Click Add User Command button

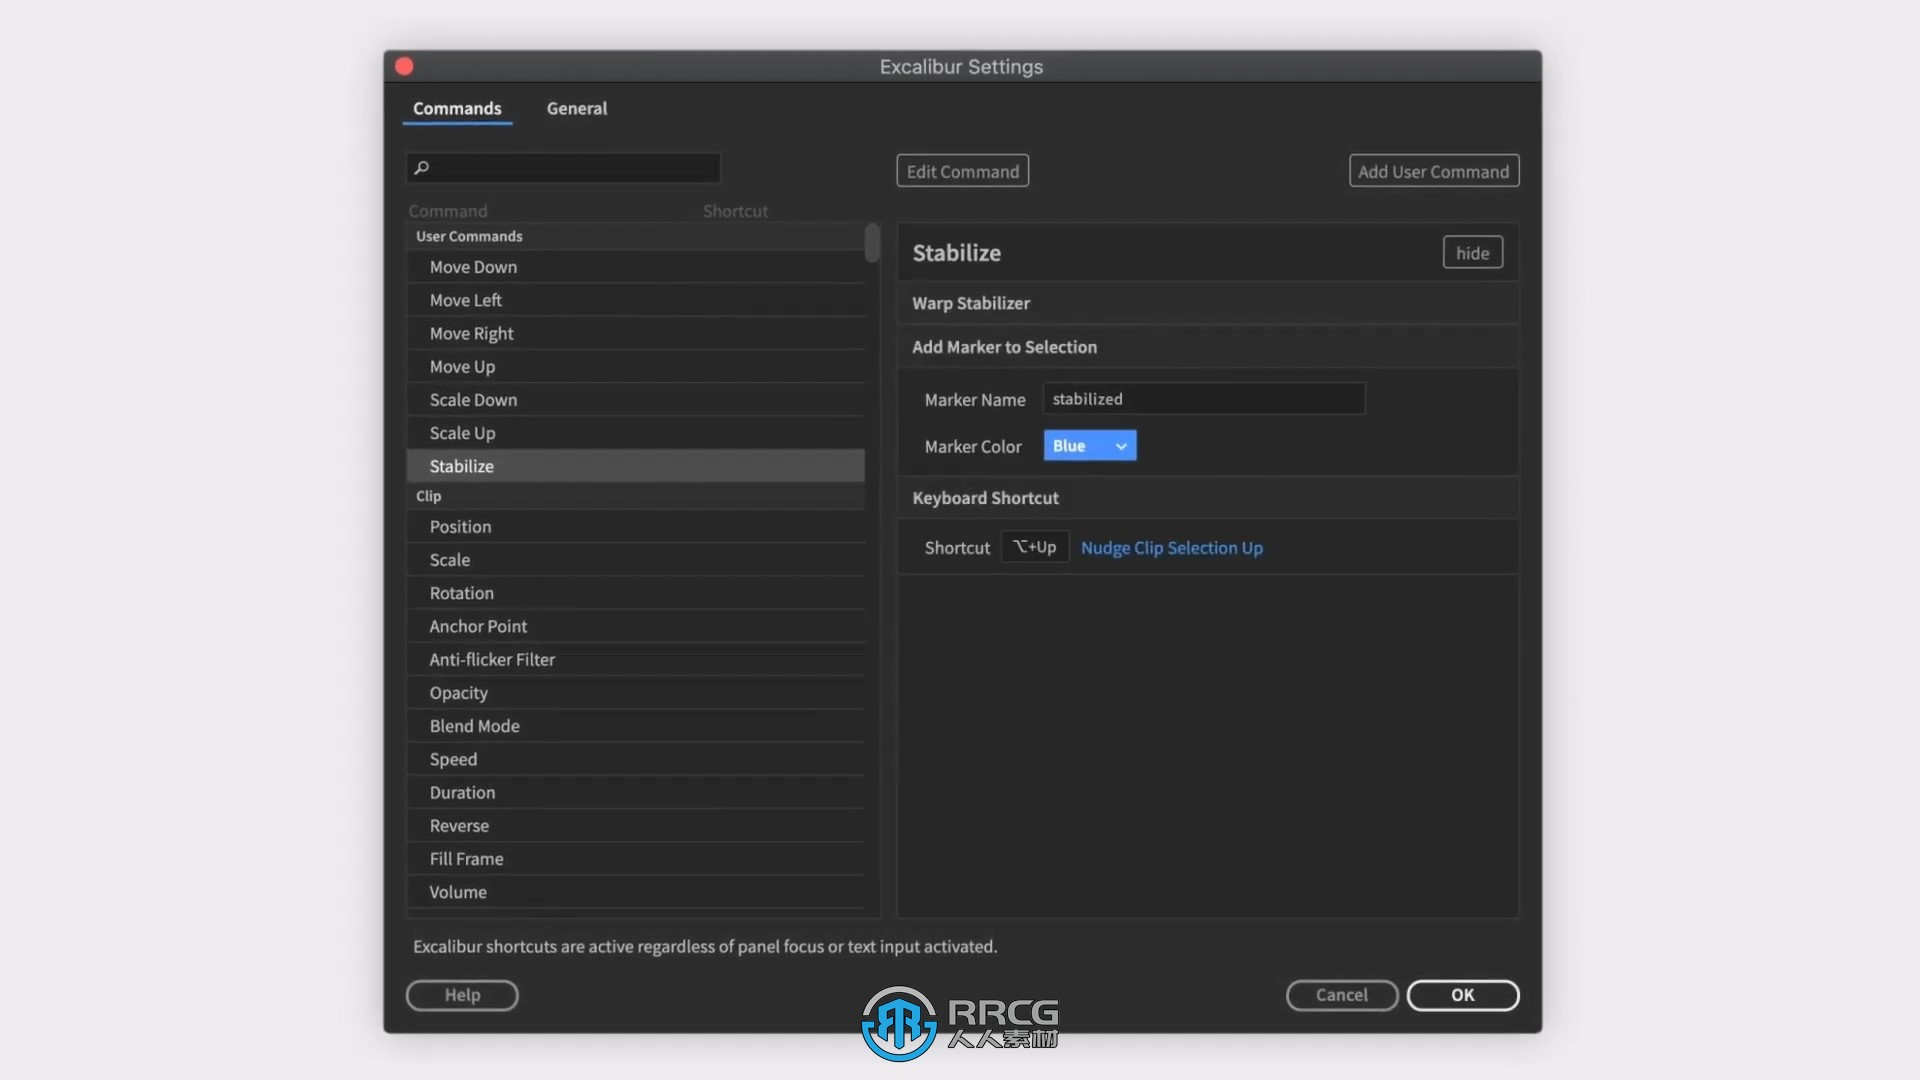(1433, 171)
